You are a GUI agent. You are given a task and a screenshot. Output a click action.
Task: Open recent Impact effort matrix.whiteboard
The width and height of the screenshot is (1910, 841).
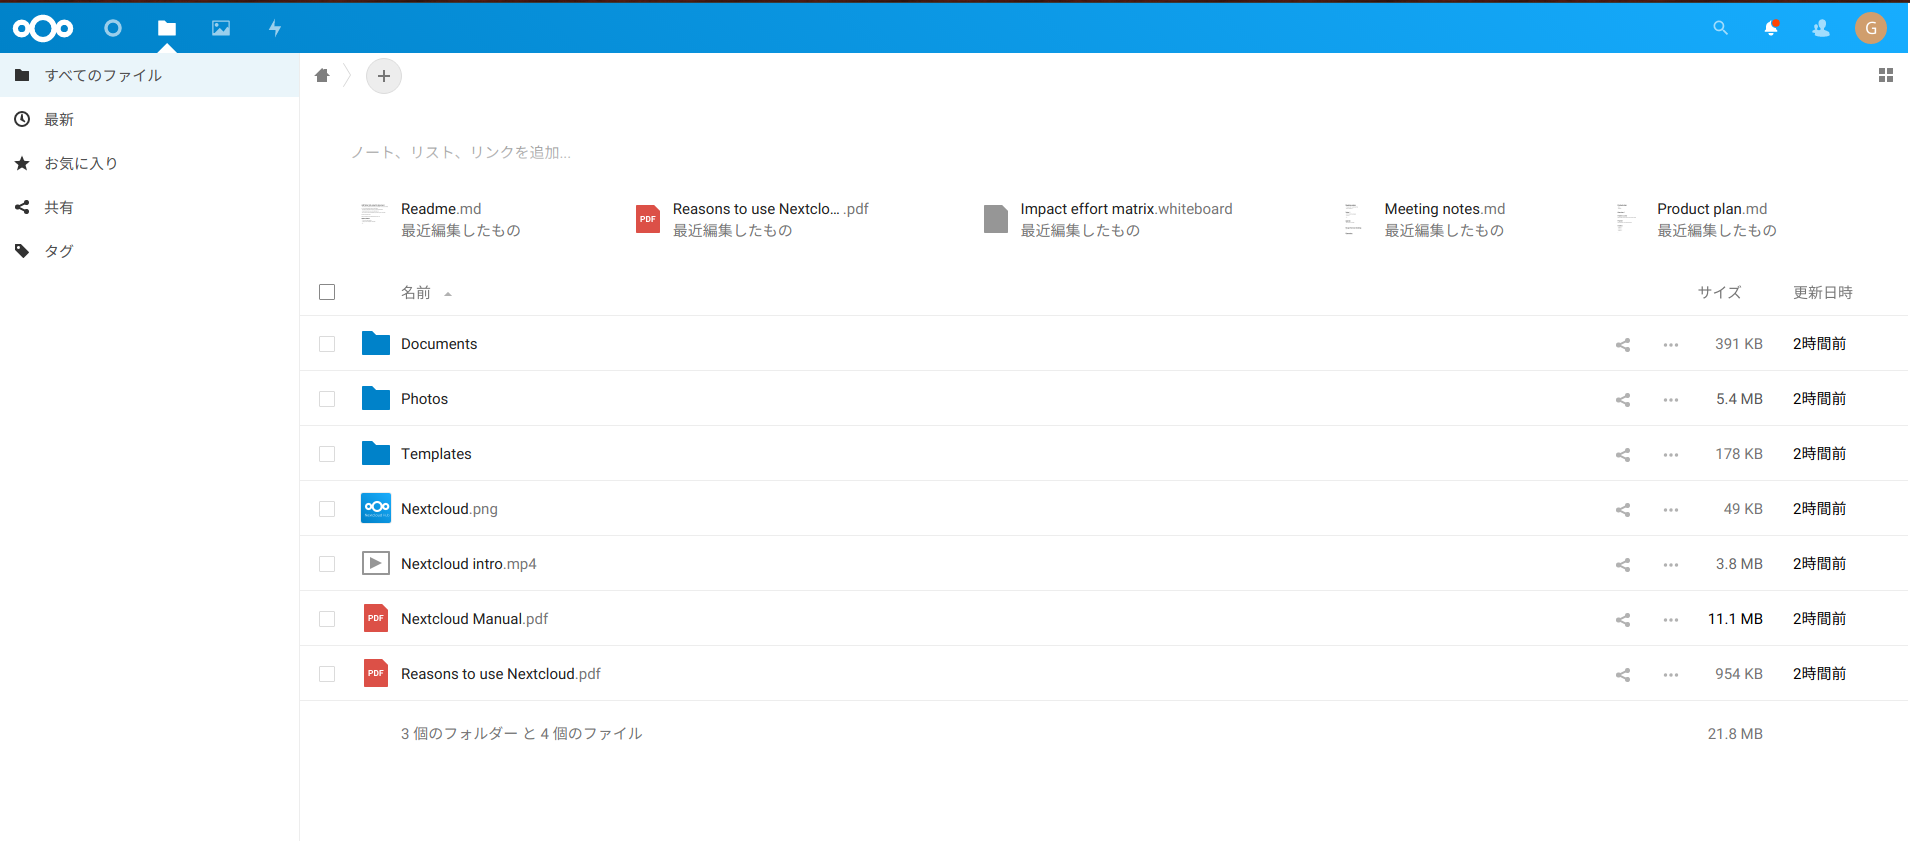1108,219
